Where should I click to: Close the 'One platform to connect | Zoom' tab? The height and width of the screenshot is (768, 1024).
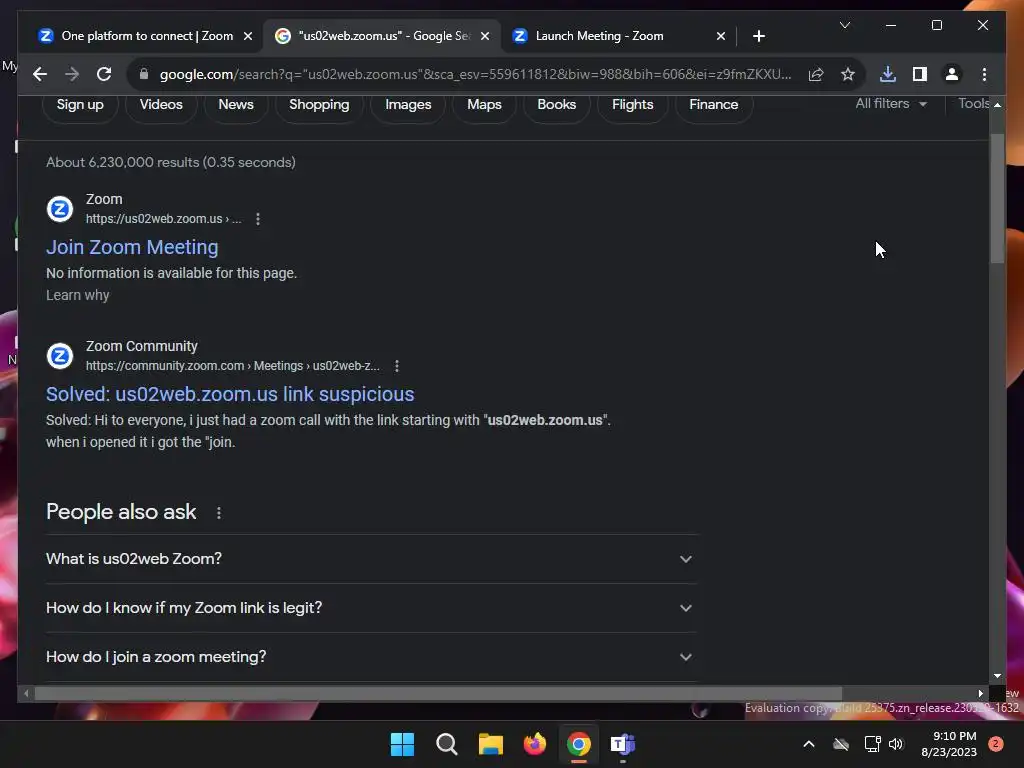pyautogui.click(x=248, y=36)
